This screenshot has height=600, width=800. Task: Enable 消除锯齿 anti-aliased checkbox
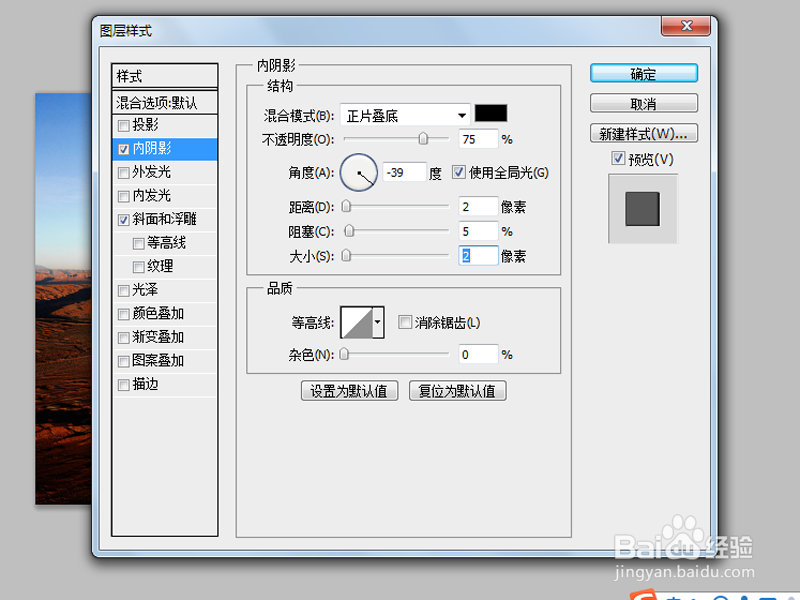tap(405, 322)
